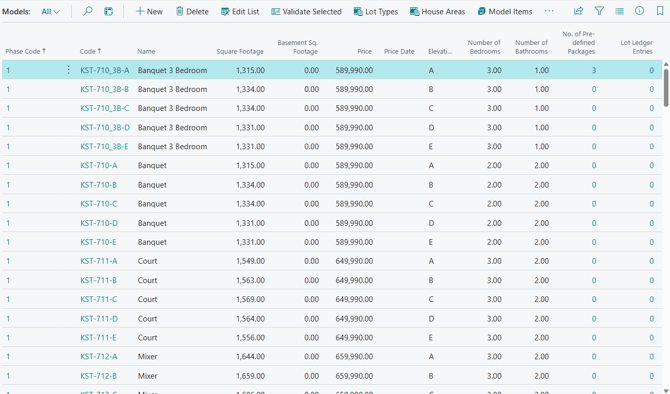
Task: Open model KST-710-E link
Action: tap(98, 242)
